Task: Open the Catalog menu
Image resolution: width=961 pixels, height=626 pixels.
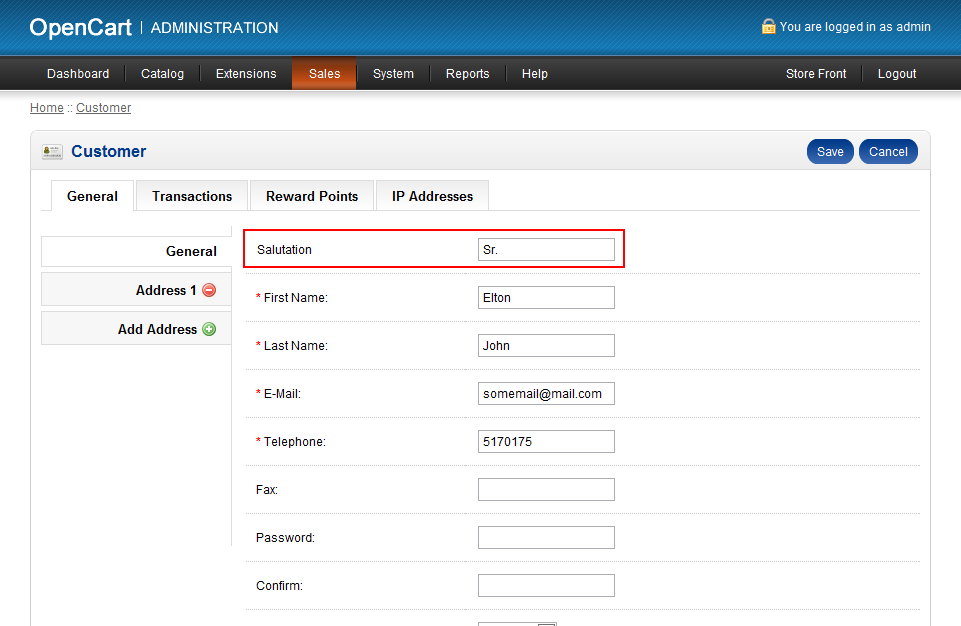Action: 161,73
